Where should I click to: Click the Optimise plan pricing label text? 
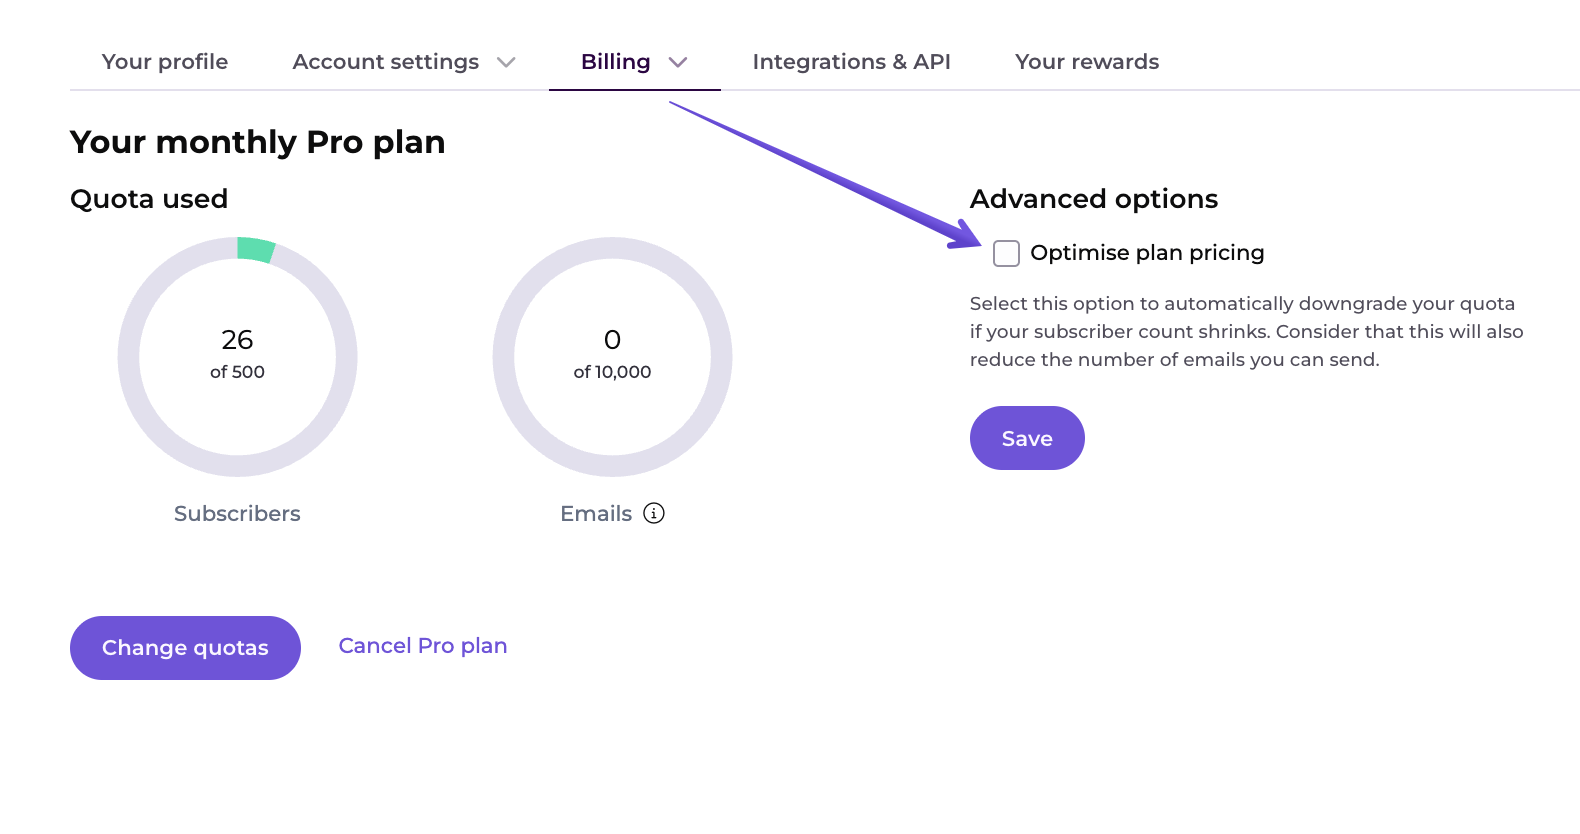1147,253
